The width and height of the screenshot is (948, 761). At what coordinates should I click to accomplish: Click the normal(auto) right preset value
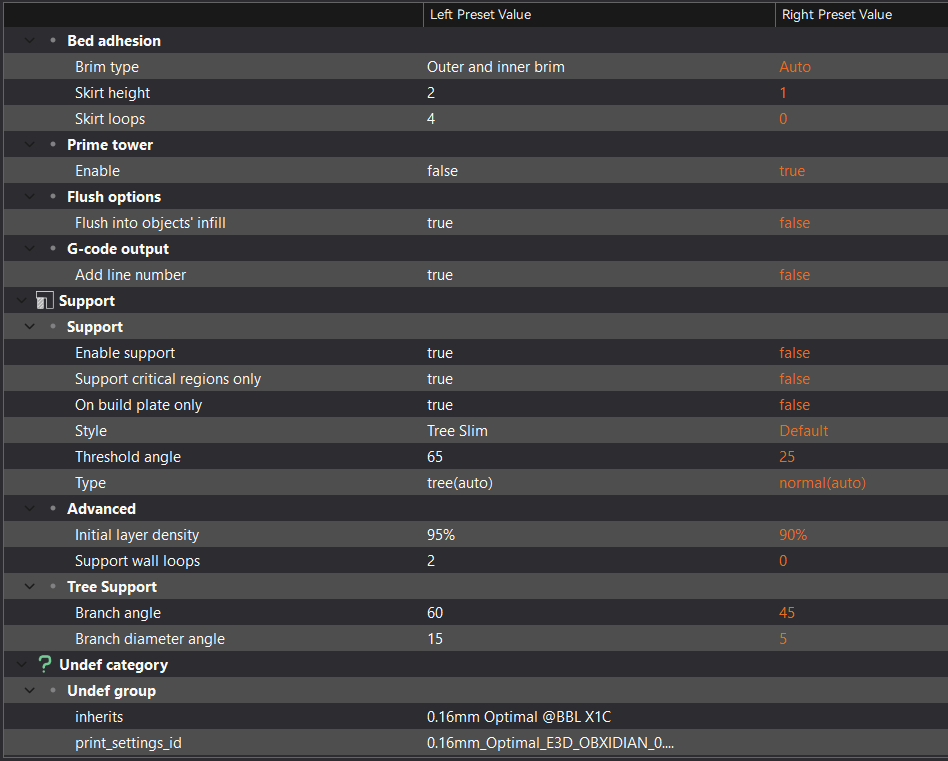point(822,483)
